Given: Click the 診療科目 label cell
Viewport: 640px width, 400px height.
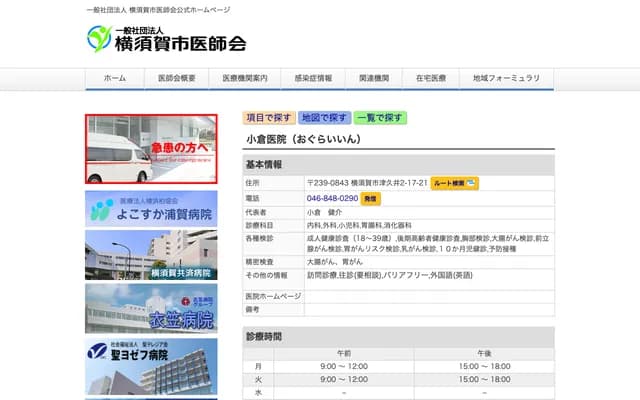Looking at the screenshot, I should [273, 226].
